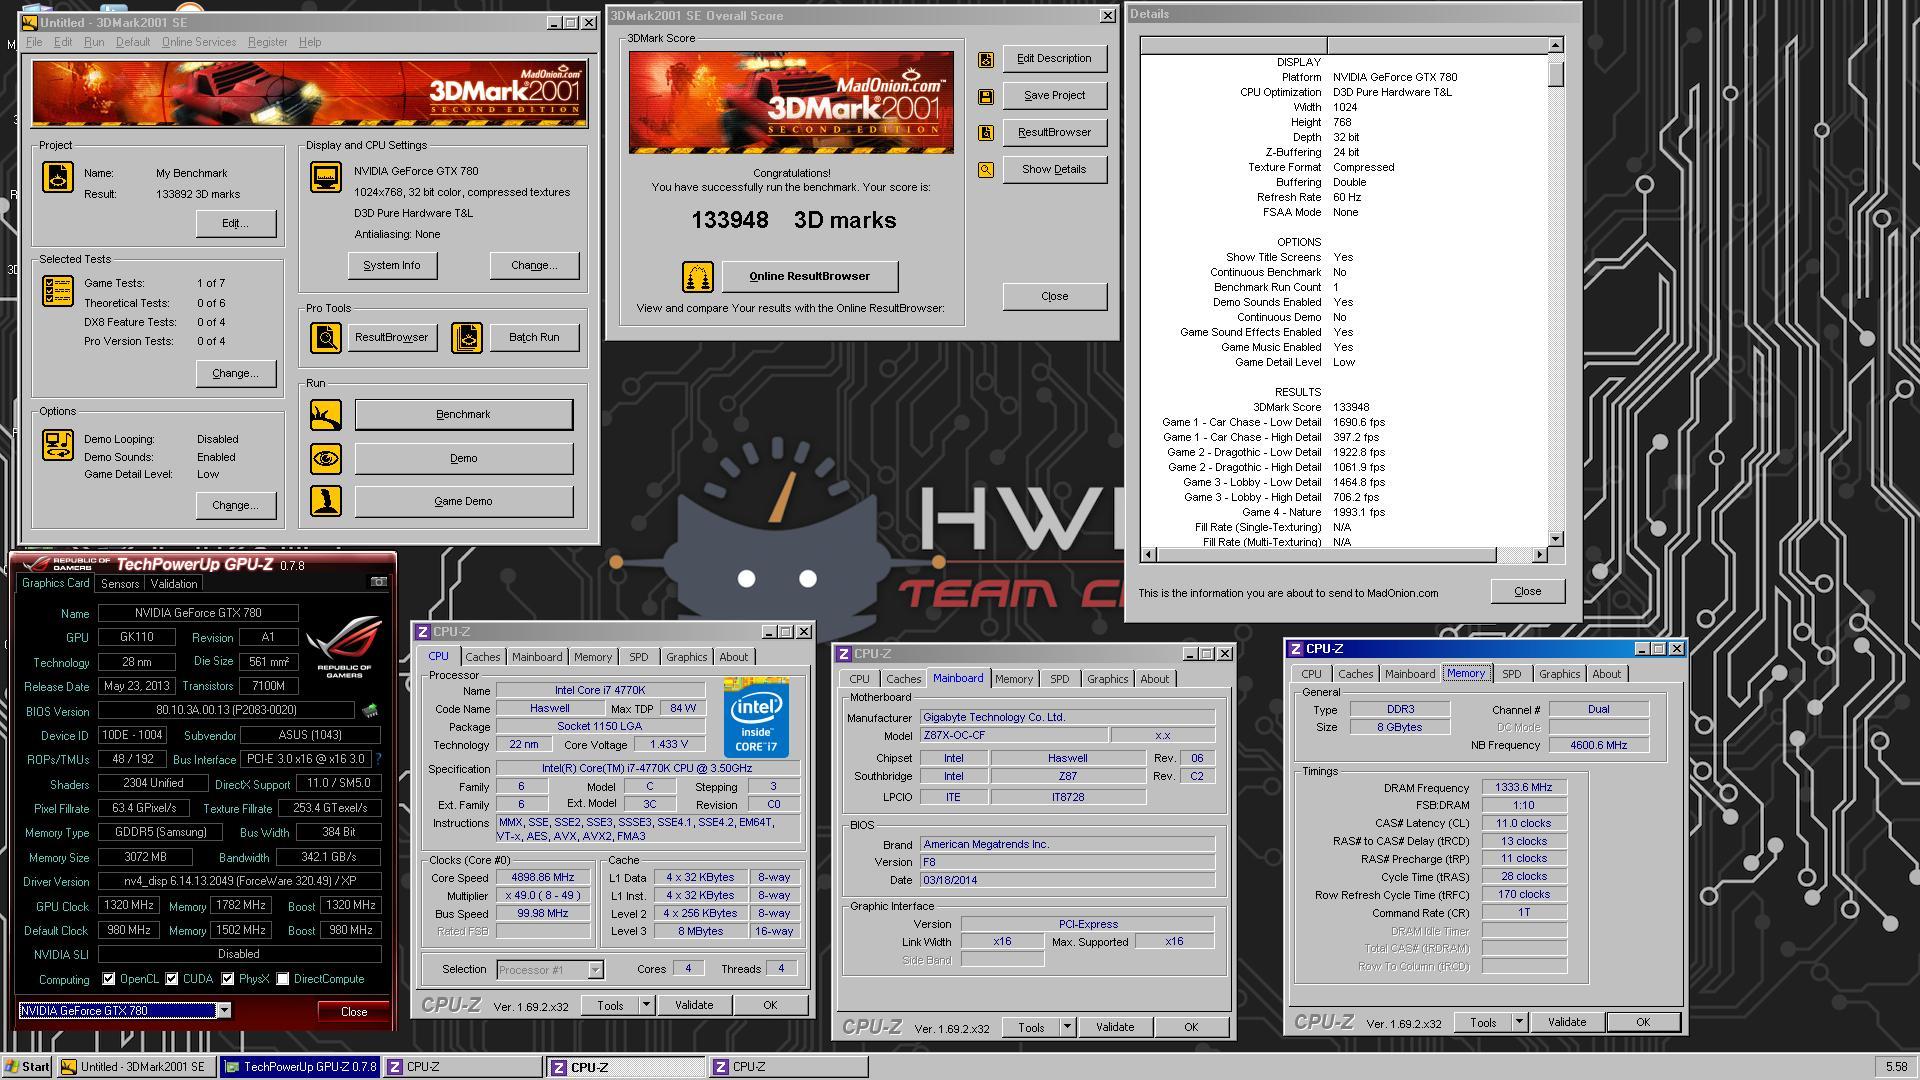
Task: Click the Online ResultBrowser icon
Action: 698,276
